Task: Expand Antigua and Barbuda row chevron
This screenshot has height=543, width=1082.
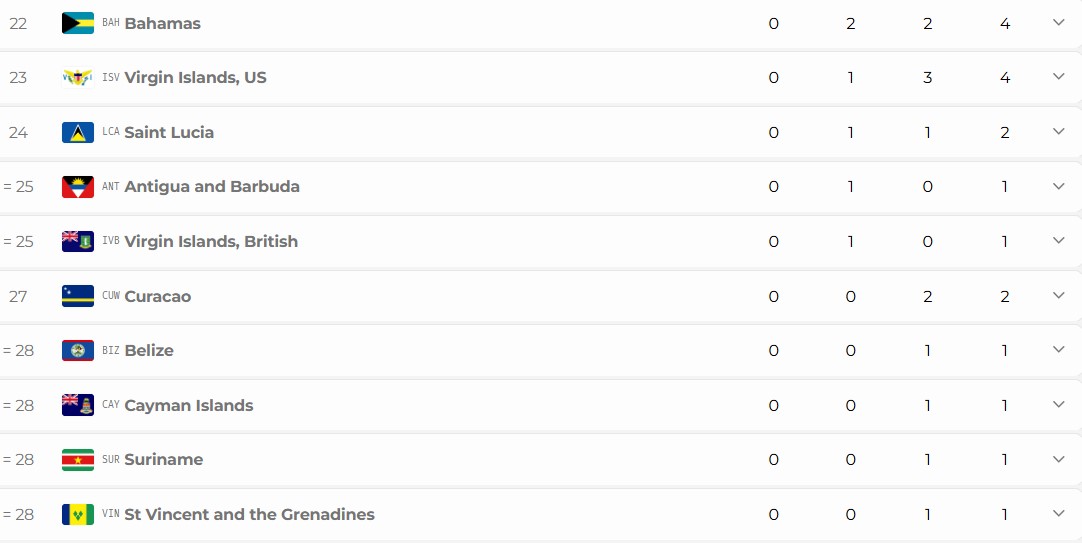Action: pyautogui.click(x=1059, y=186)
